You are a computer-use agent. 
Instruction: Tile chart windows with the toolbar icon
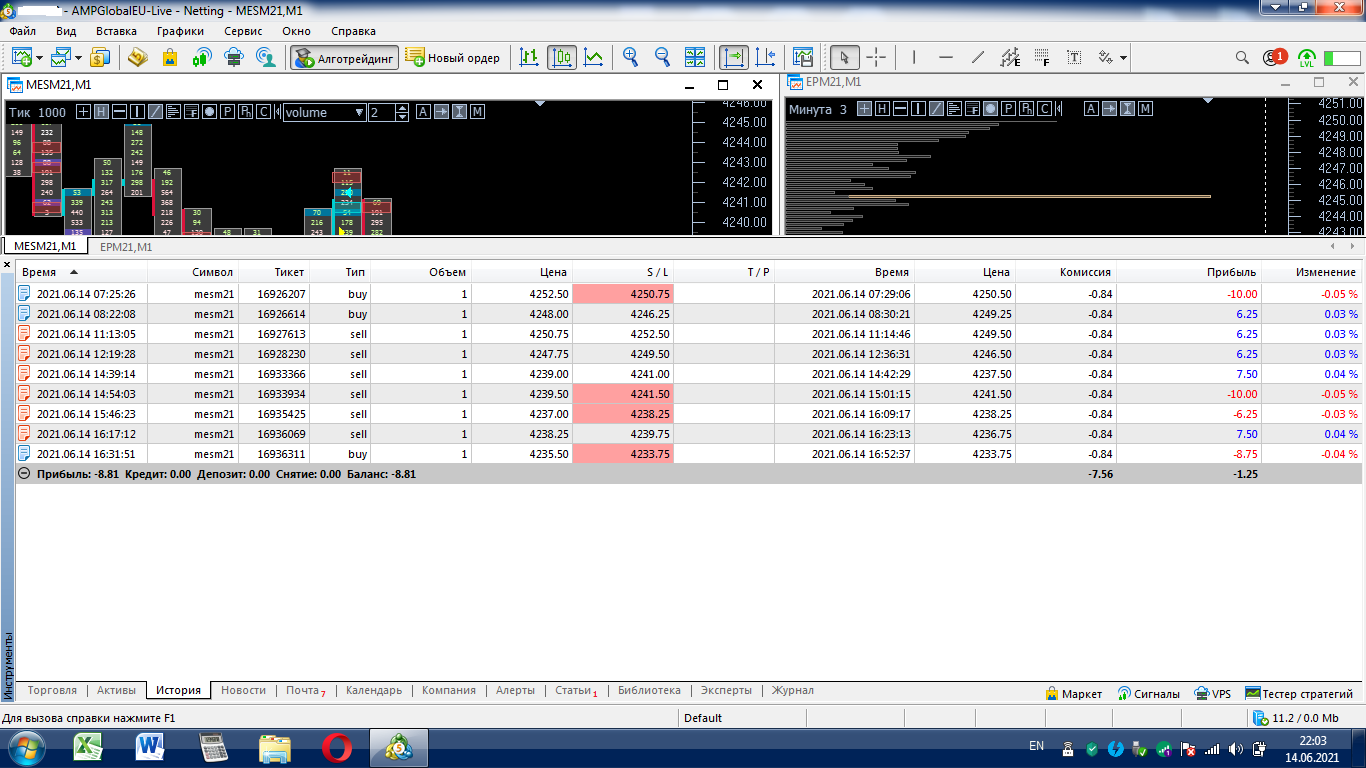pyautogui.click(x=695, y=57)
